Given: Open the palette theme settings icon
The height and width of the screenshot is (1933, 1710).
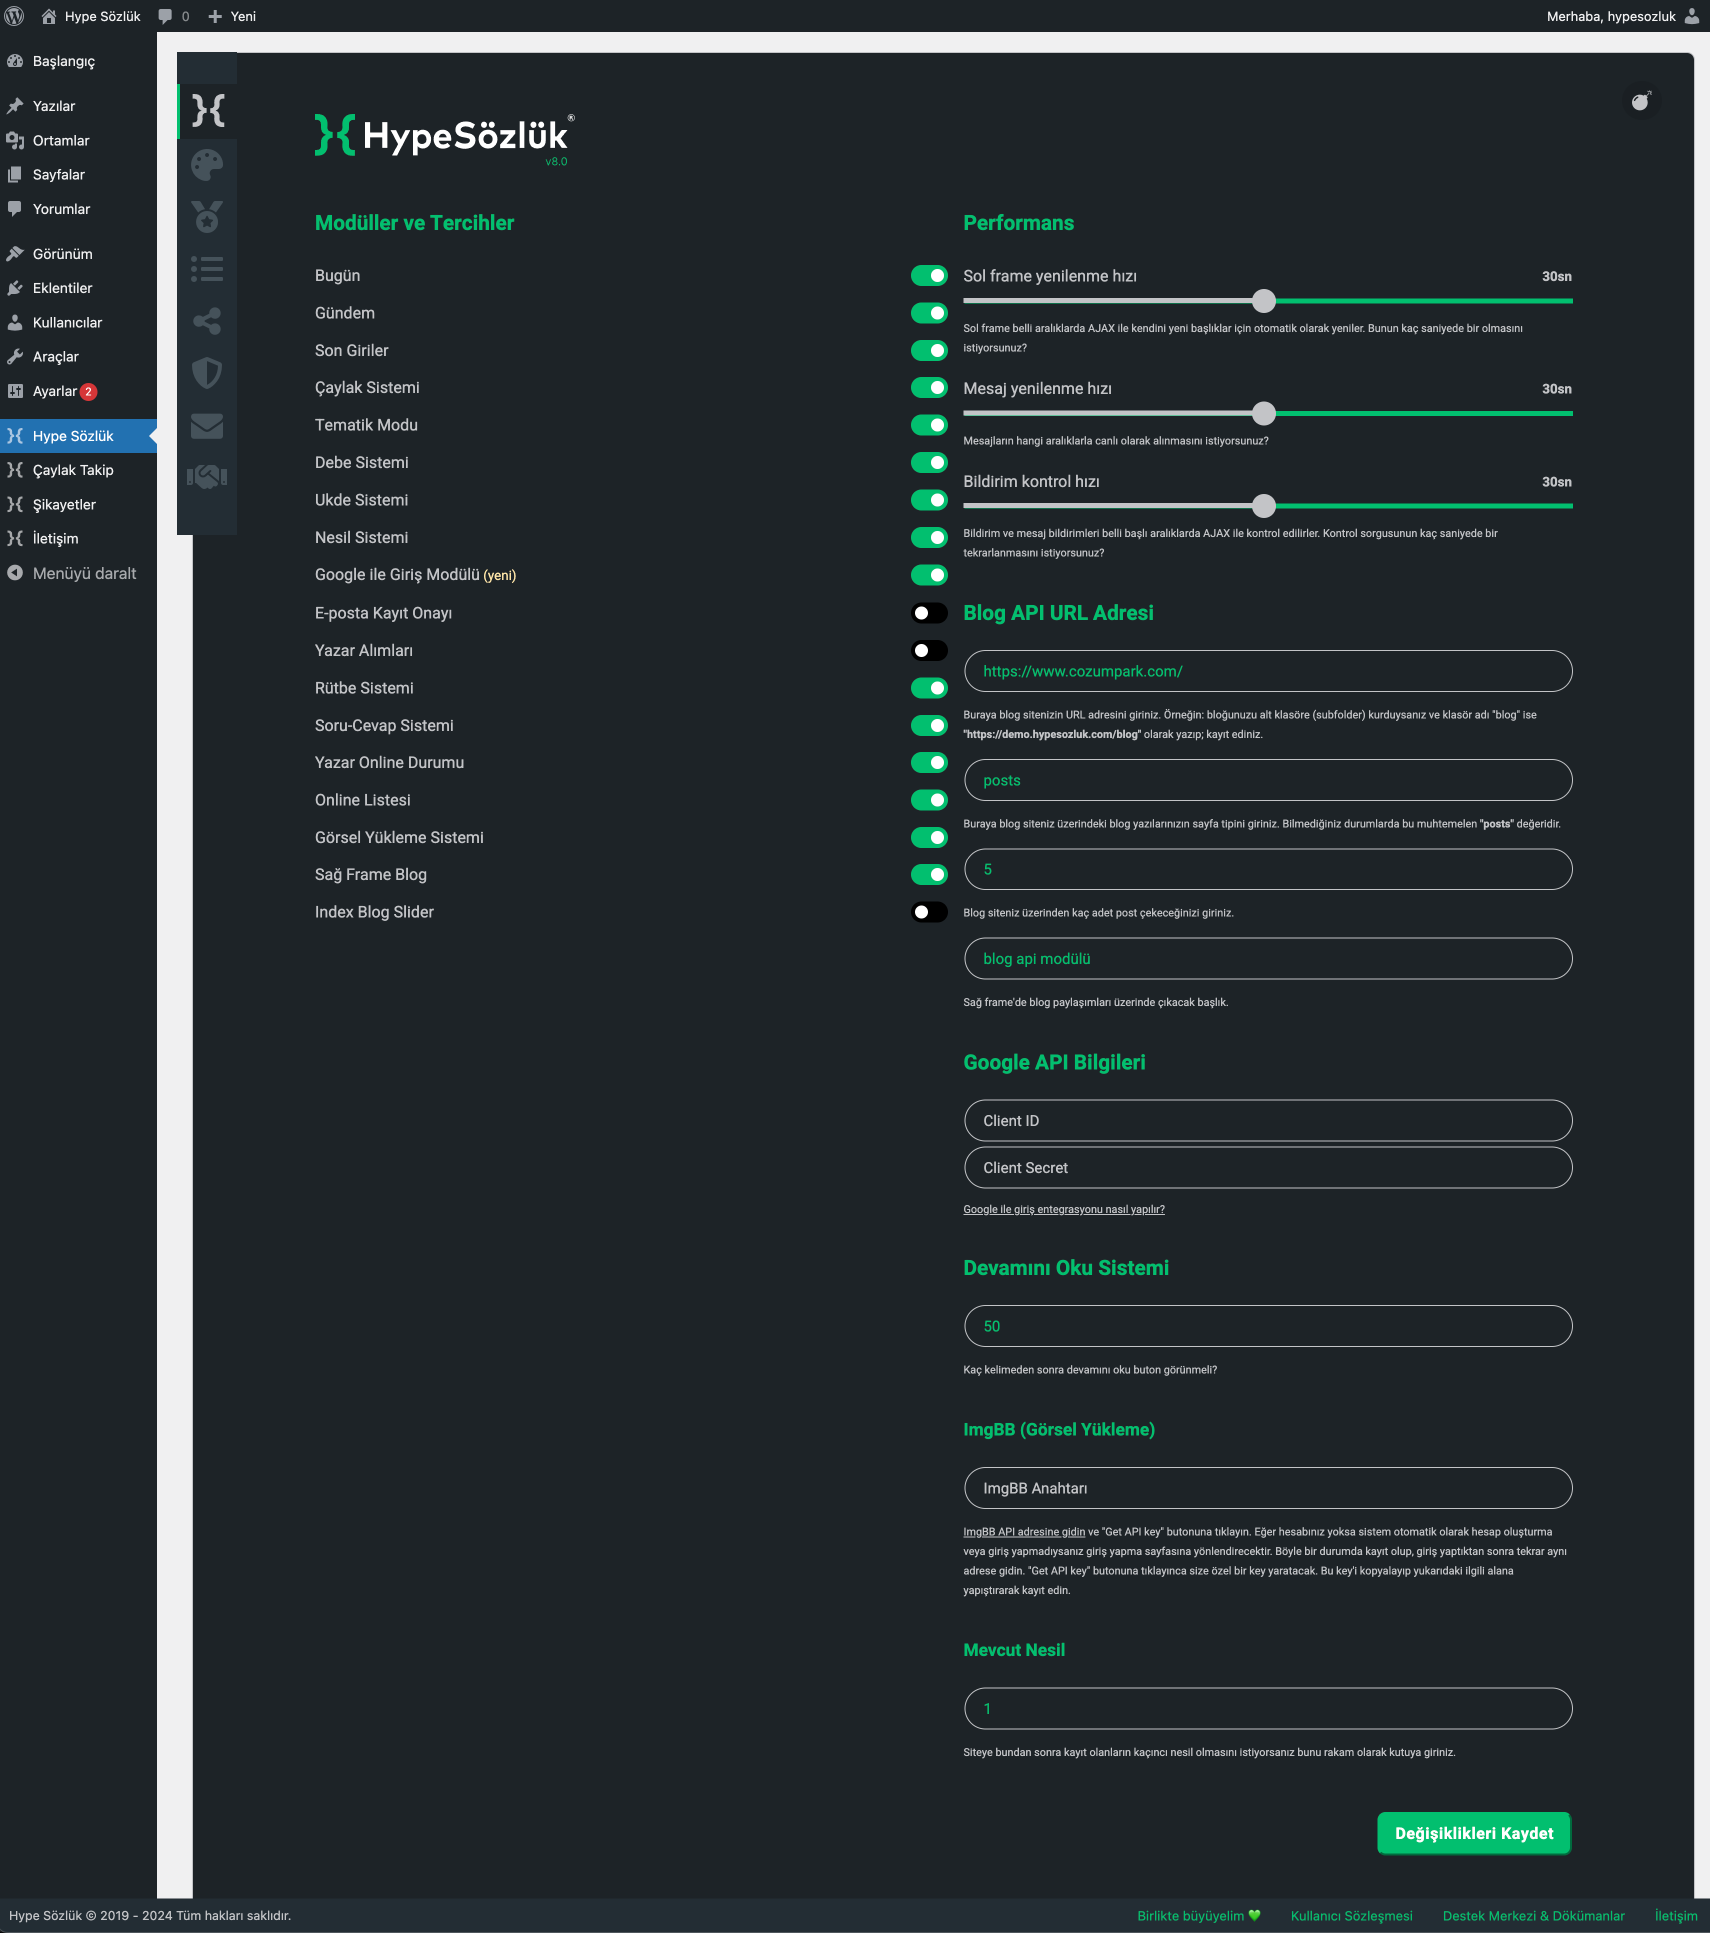Looking at the screenshot, I should pyautogui.click(x=207, y=165).
